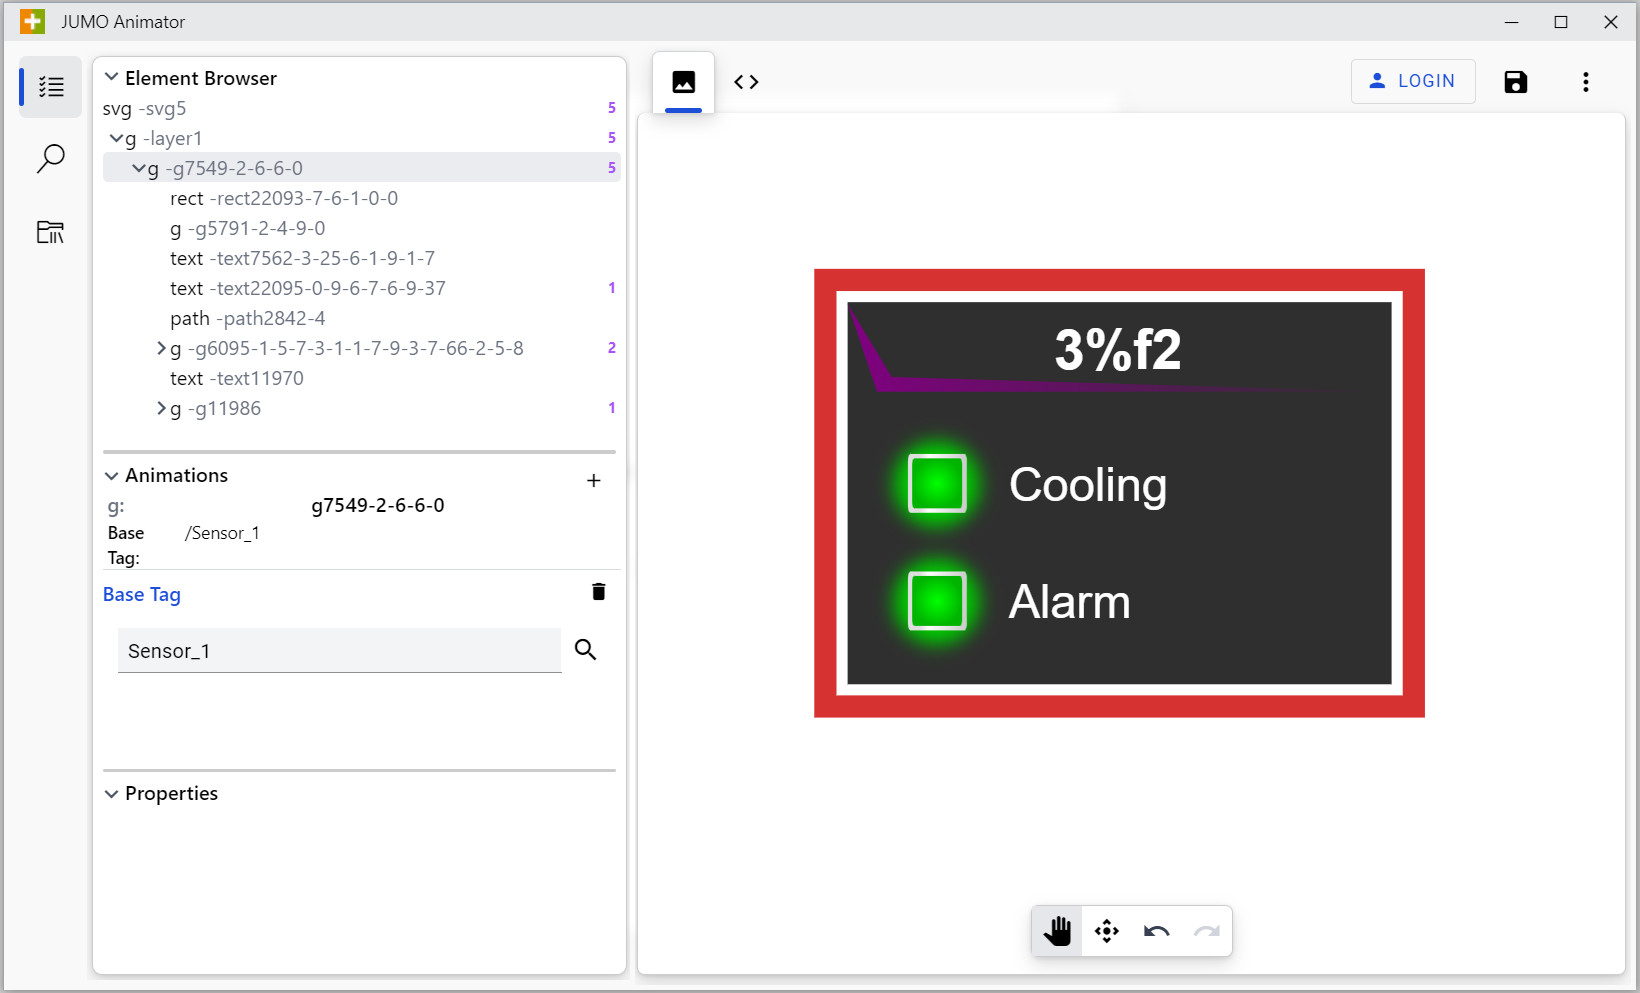Collapse the Animations section
1640x993 pixels.
pyautogui.click(x=112, y=476)
